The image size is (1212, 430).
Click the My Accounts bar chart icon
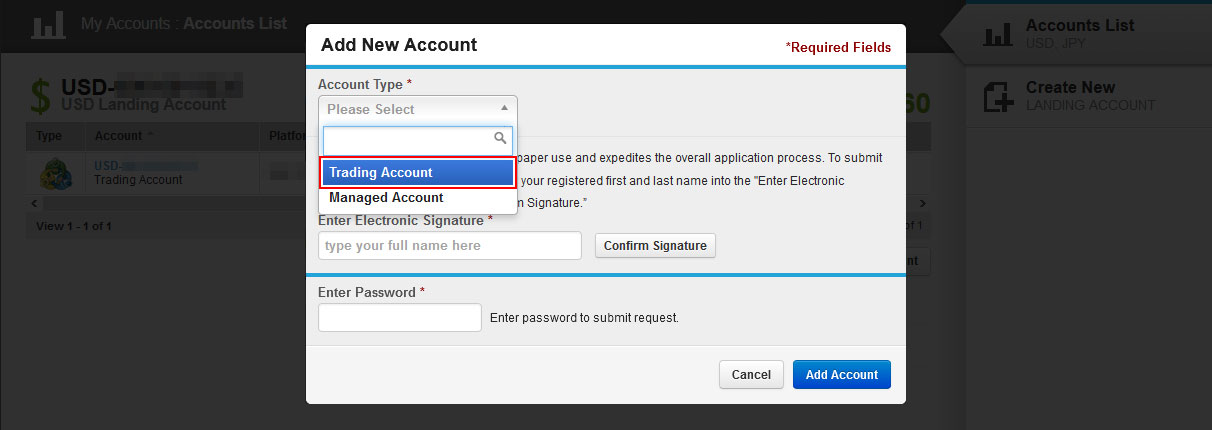point(48,25)
